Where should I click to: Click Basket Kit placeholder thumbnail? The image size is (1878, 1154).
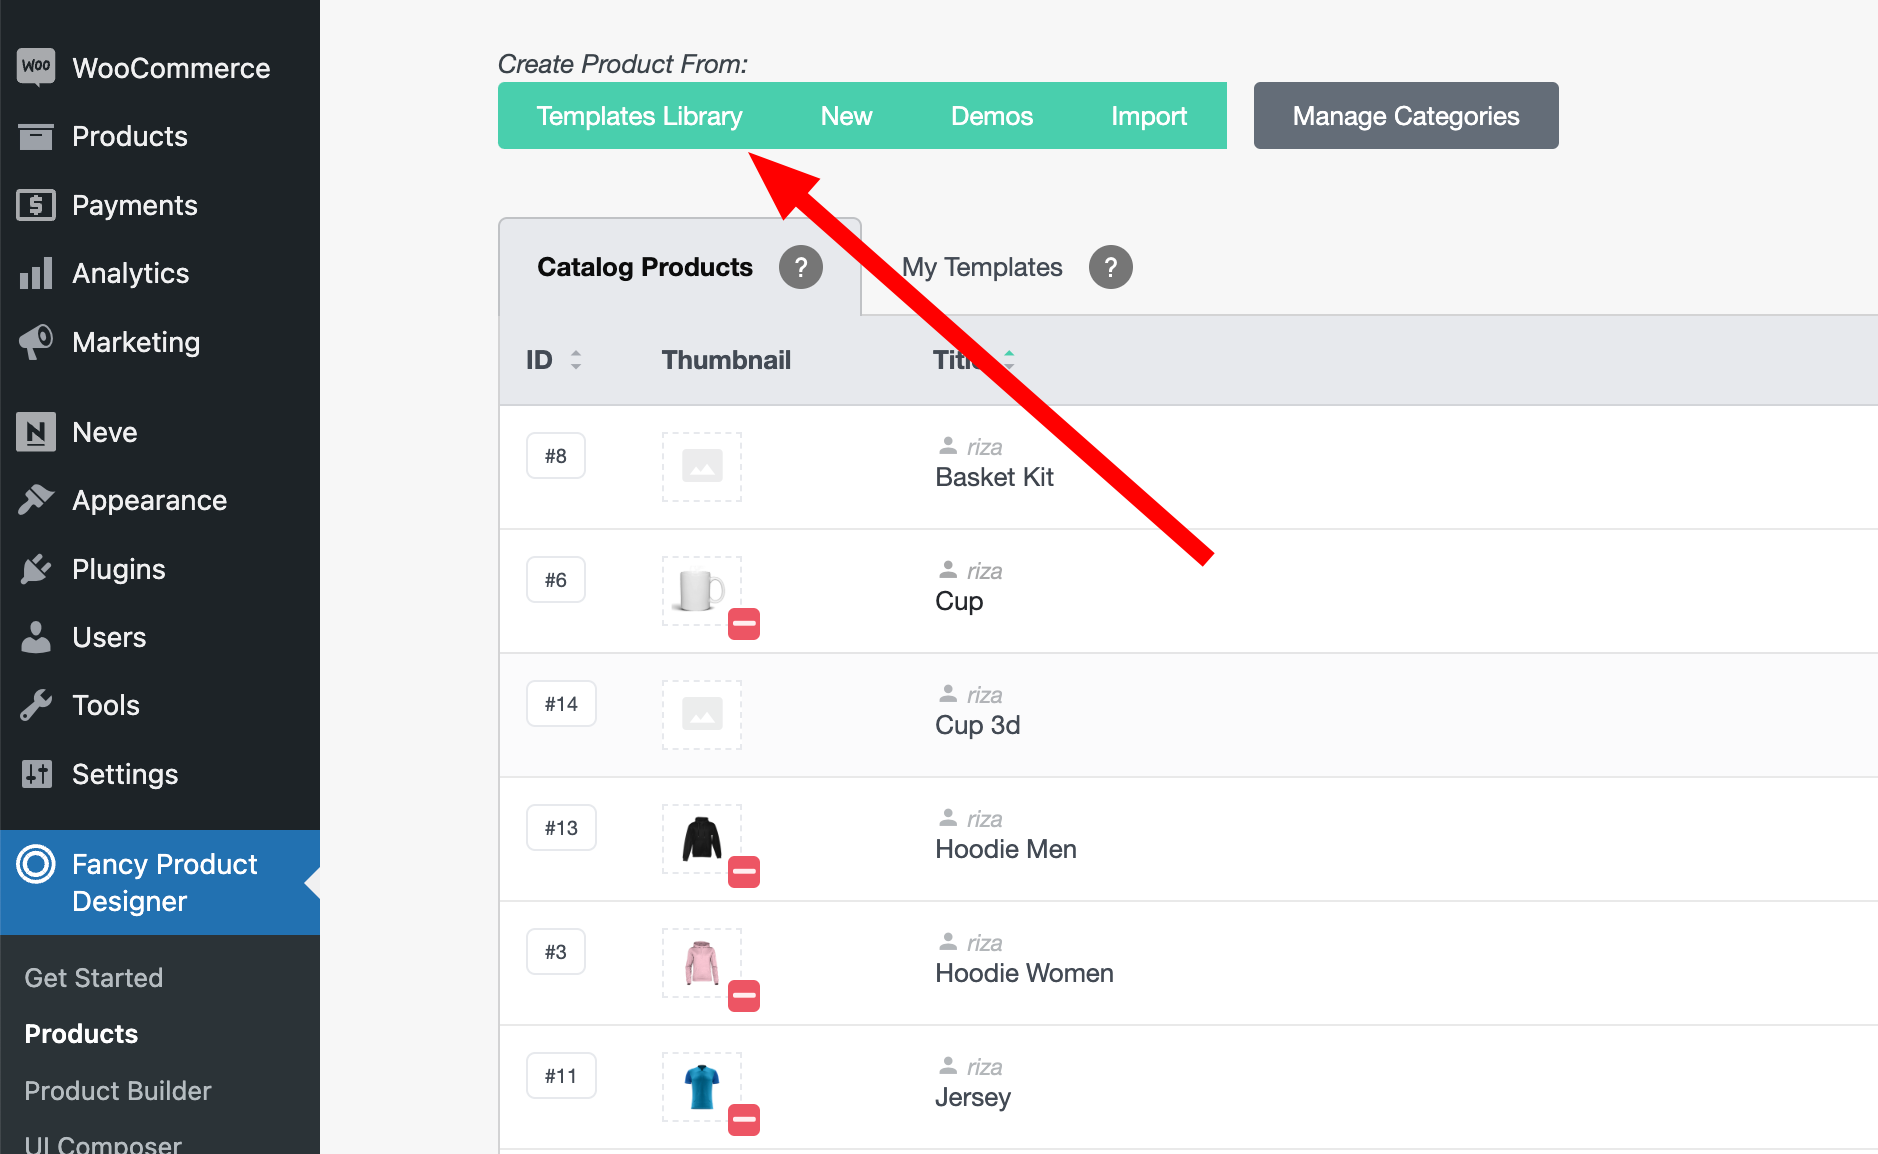702,466
